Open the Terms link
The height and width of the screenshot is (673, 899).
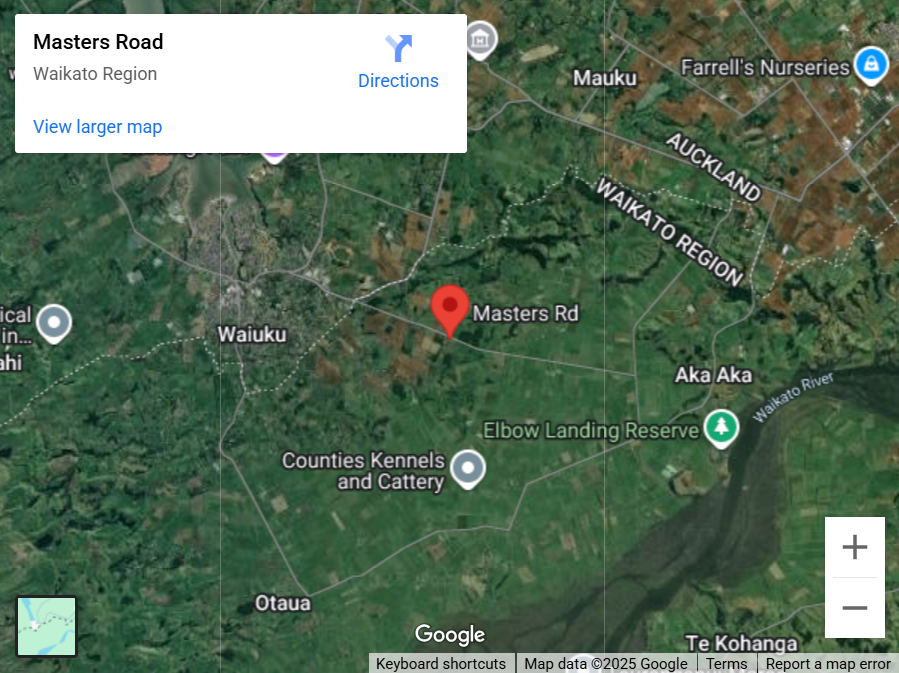(726, 663)
